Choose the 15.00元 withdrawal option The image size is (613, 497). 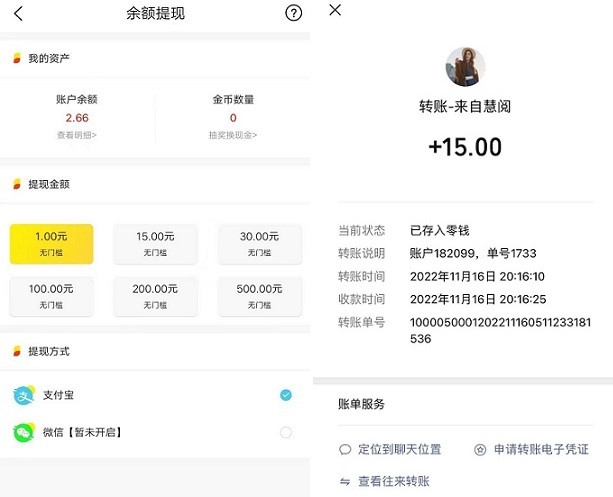(x=155, y=243)
